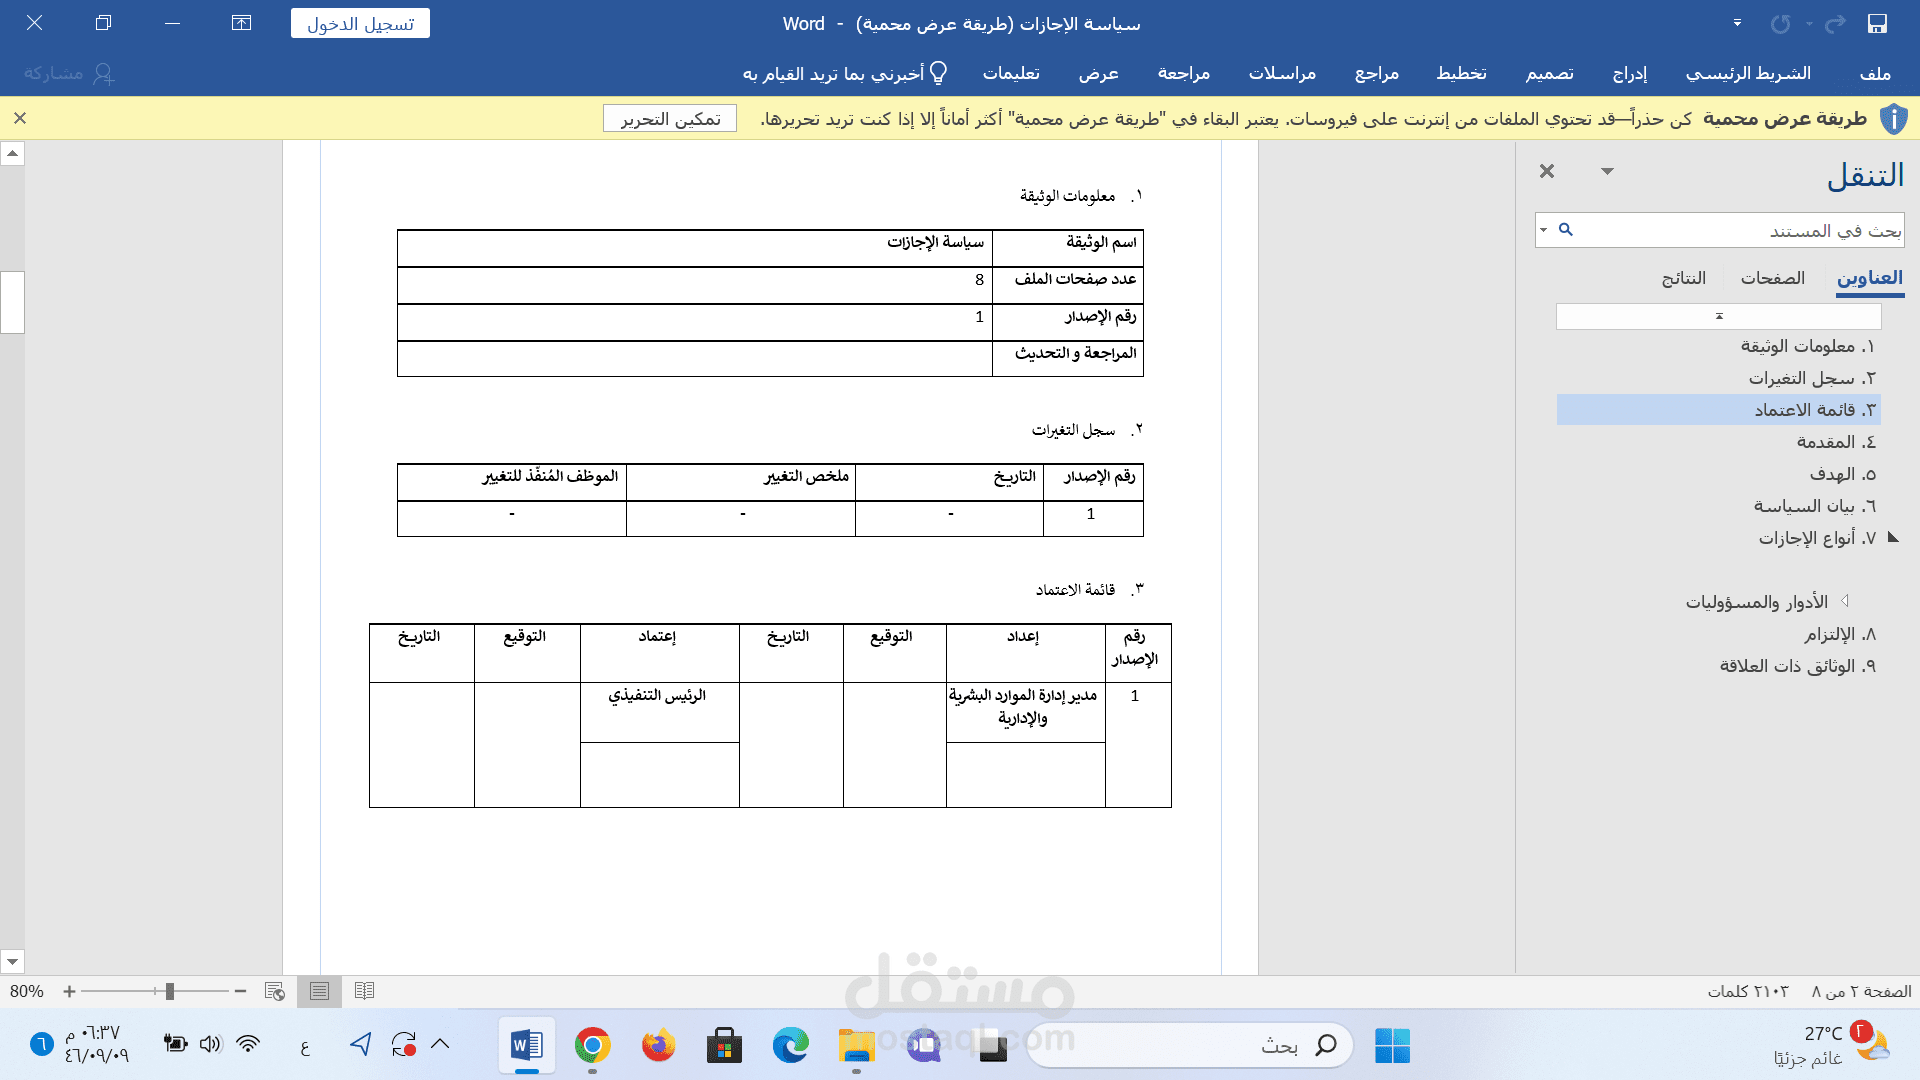Select heading ١. معلومات الوثيقة
1920x1080 pixels.
(1718, 346)
